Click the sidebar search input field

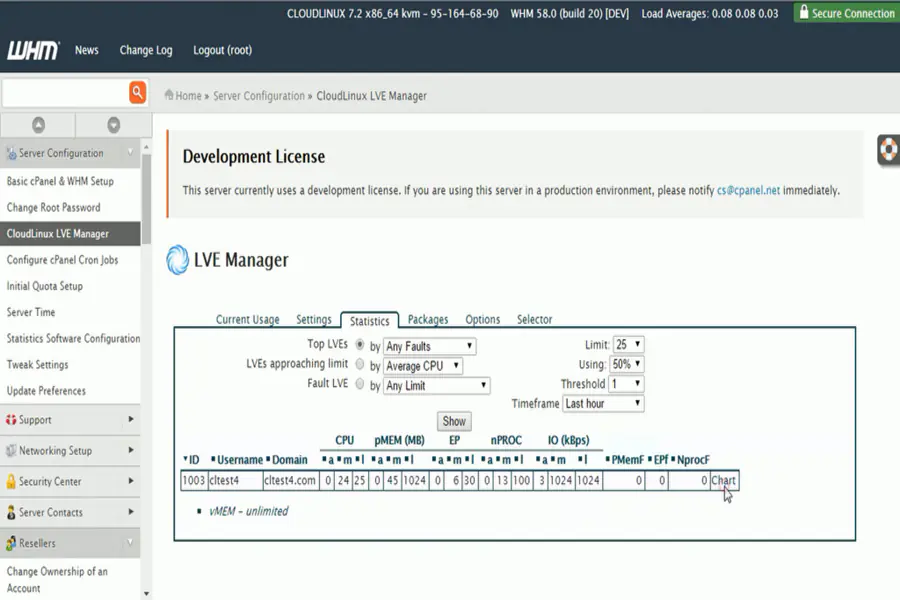coord(64,94)
